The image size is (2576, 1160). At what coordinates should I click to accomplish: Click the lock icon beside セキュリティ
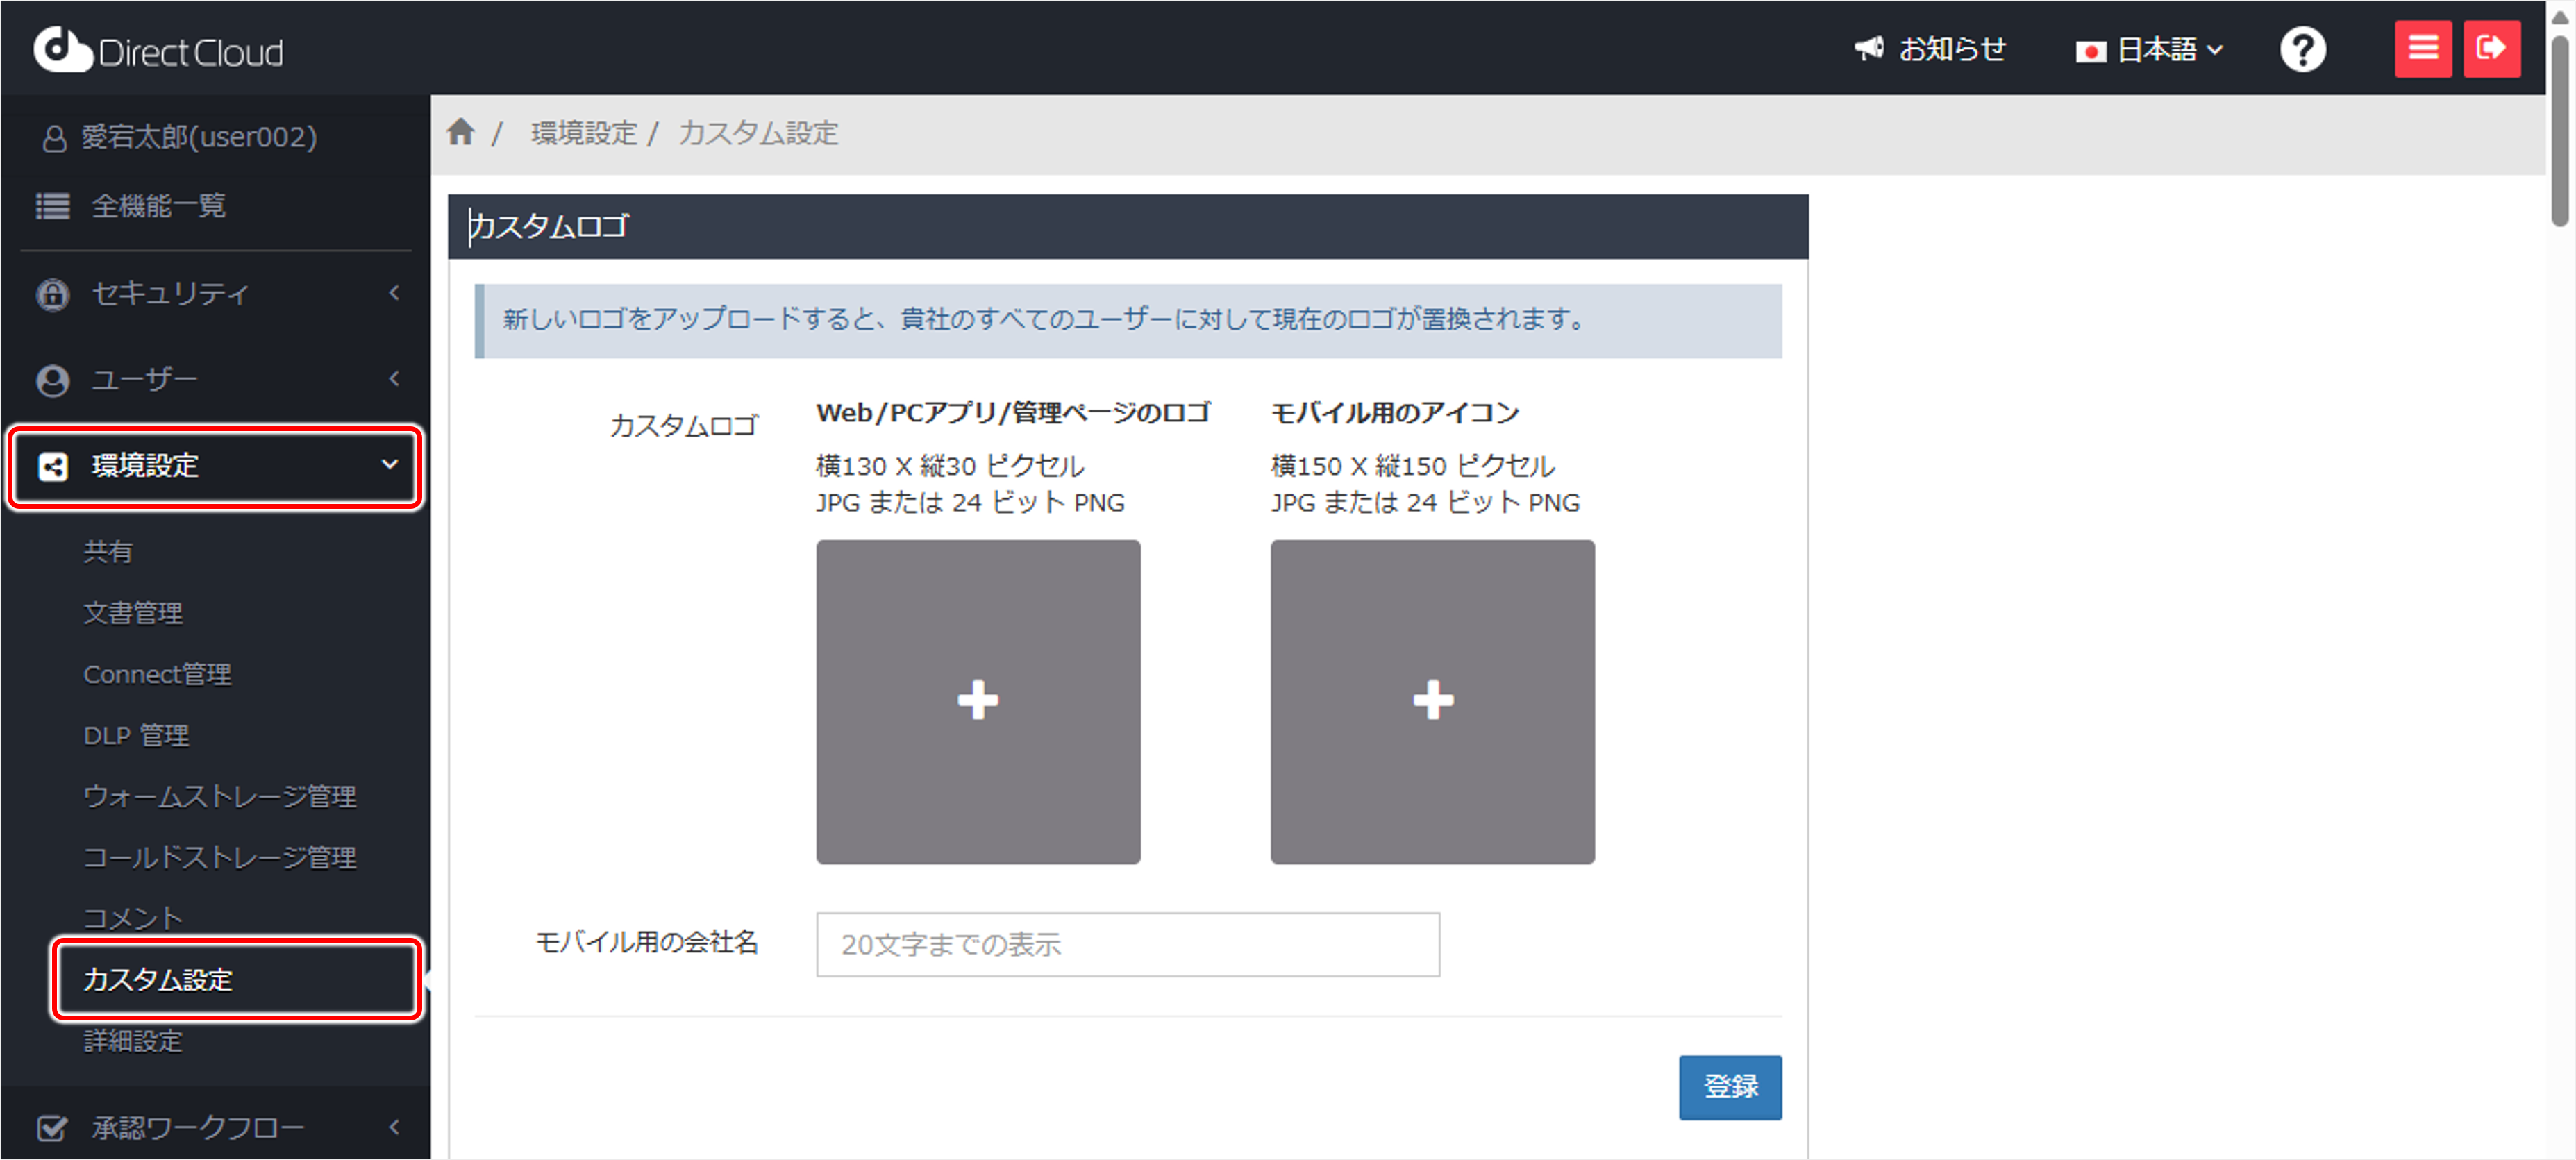tap(52, 294)
